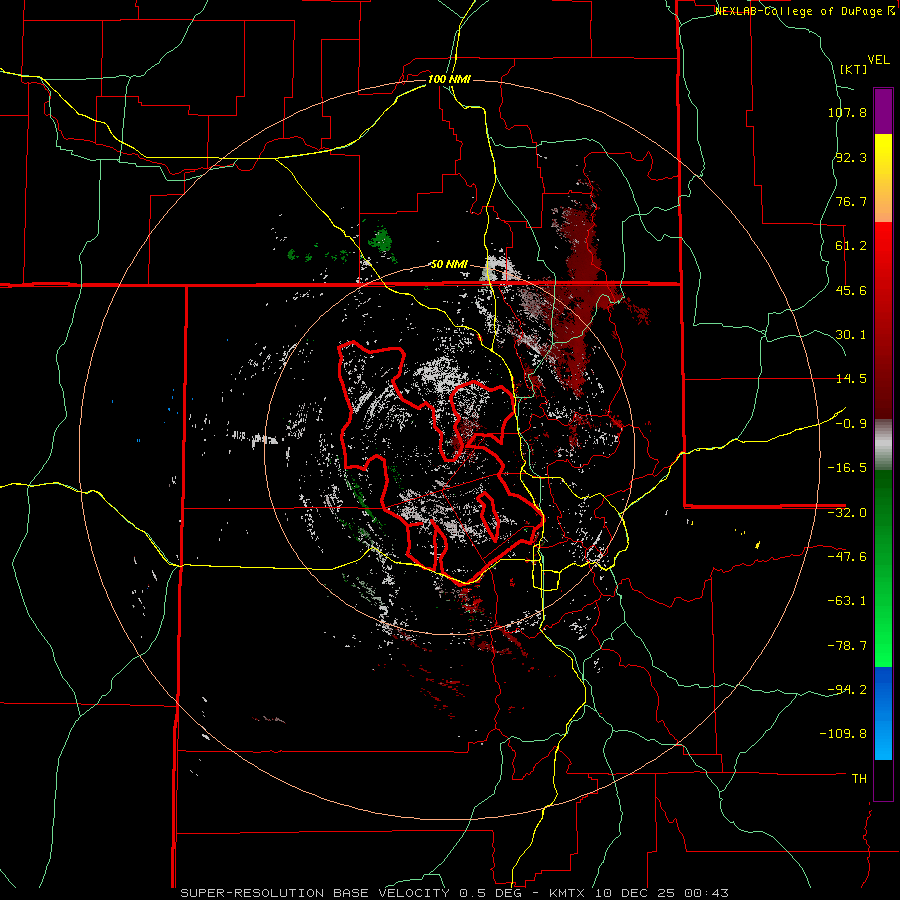Click the -32.0 velocity legend value
900x900 pixels.
point(847,513)
